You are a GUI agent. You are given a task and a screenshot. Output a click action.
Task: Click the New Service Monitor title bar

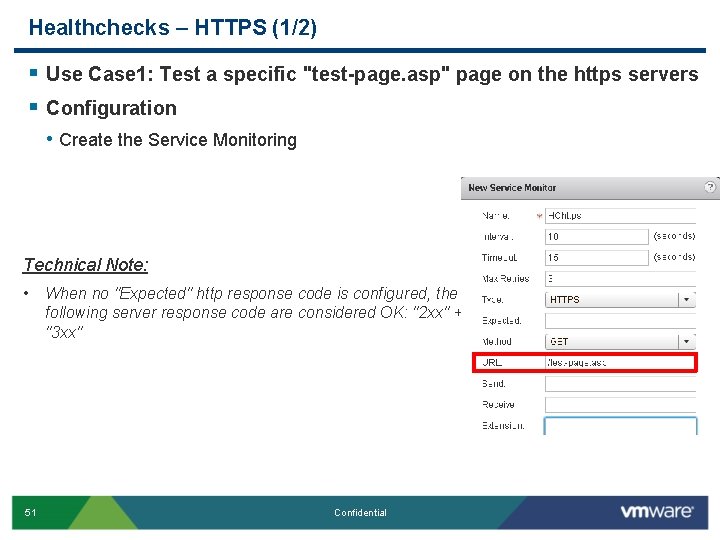tap(590, 188)
